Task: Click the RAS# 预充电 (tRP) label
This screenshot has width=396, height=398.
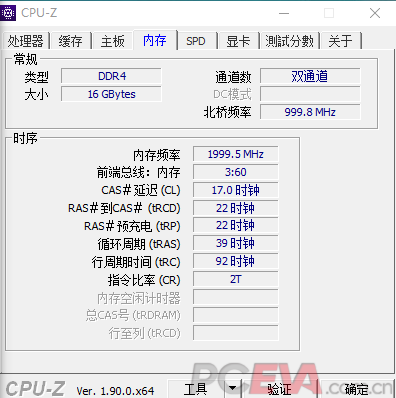Action: click(132, 226)
